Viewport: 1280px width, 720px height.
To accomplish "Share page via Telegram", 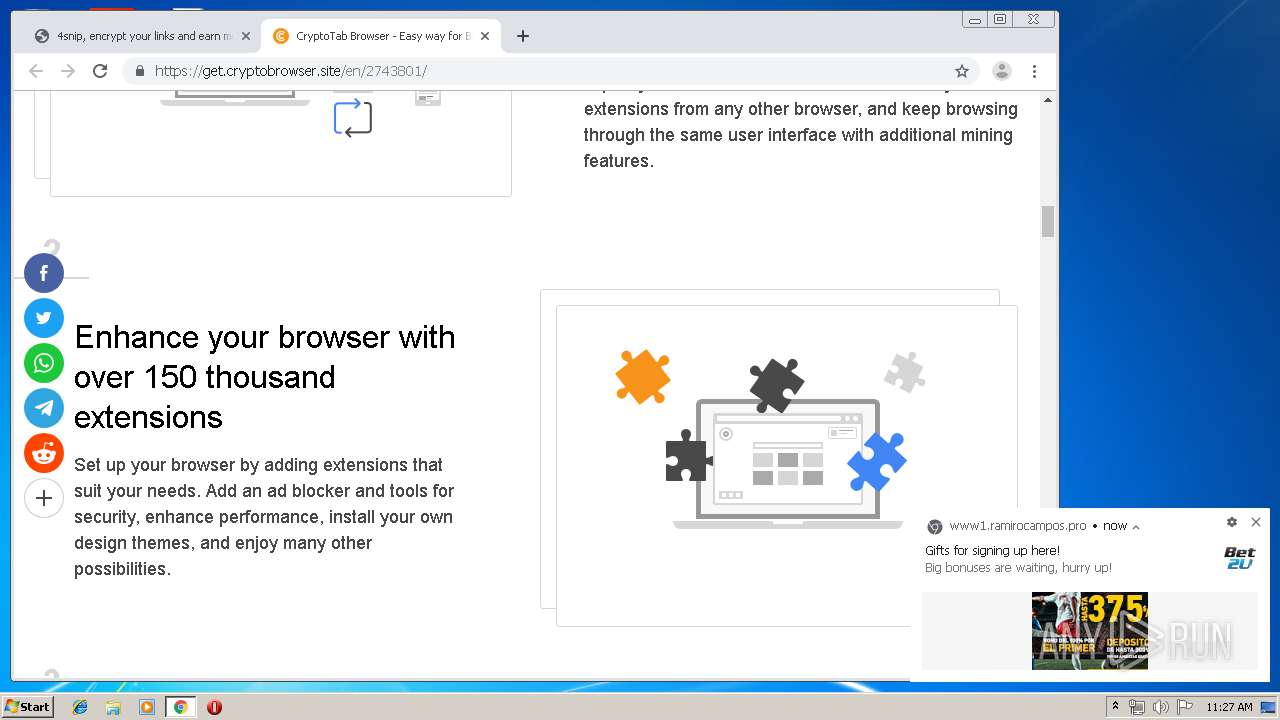I will [44, 408].
